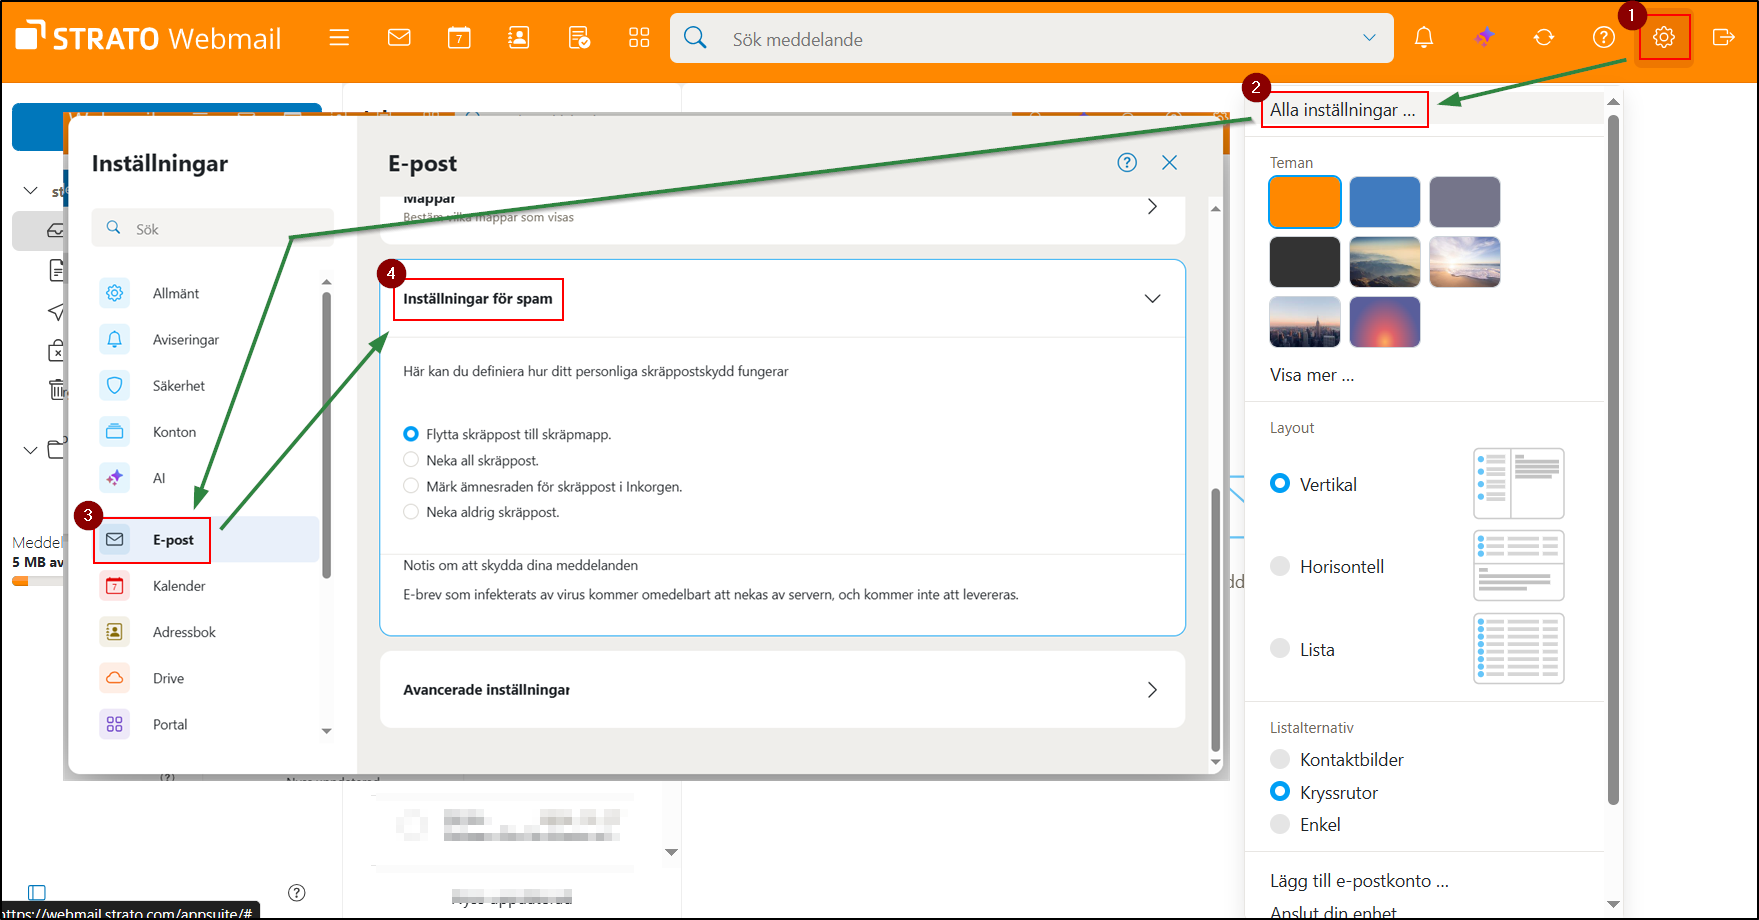Collapse the 'Inställningar för spam' section
The width and height of the screenshot is (1759, 920).
coord(1152,299)
